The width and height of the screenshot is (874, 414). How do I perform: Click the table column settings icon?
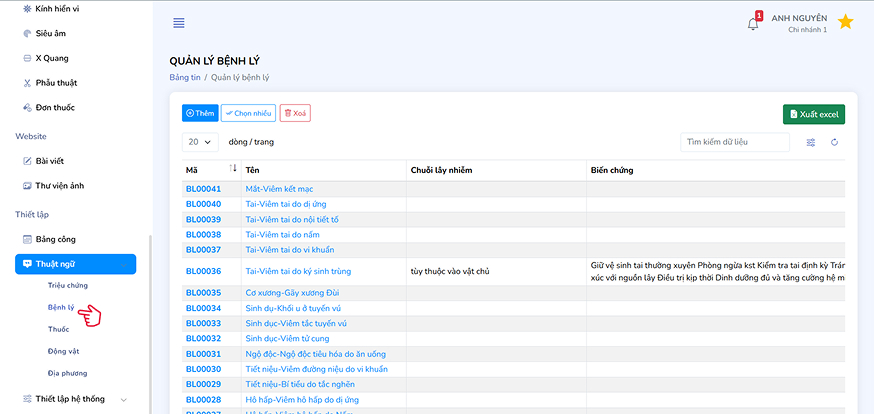coord(811,142)
